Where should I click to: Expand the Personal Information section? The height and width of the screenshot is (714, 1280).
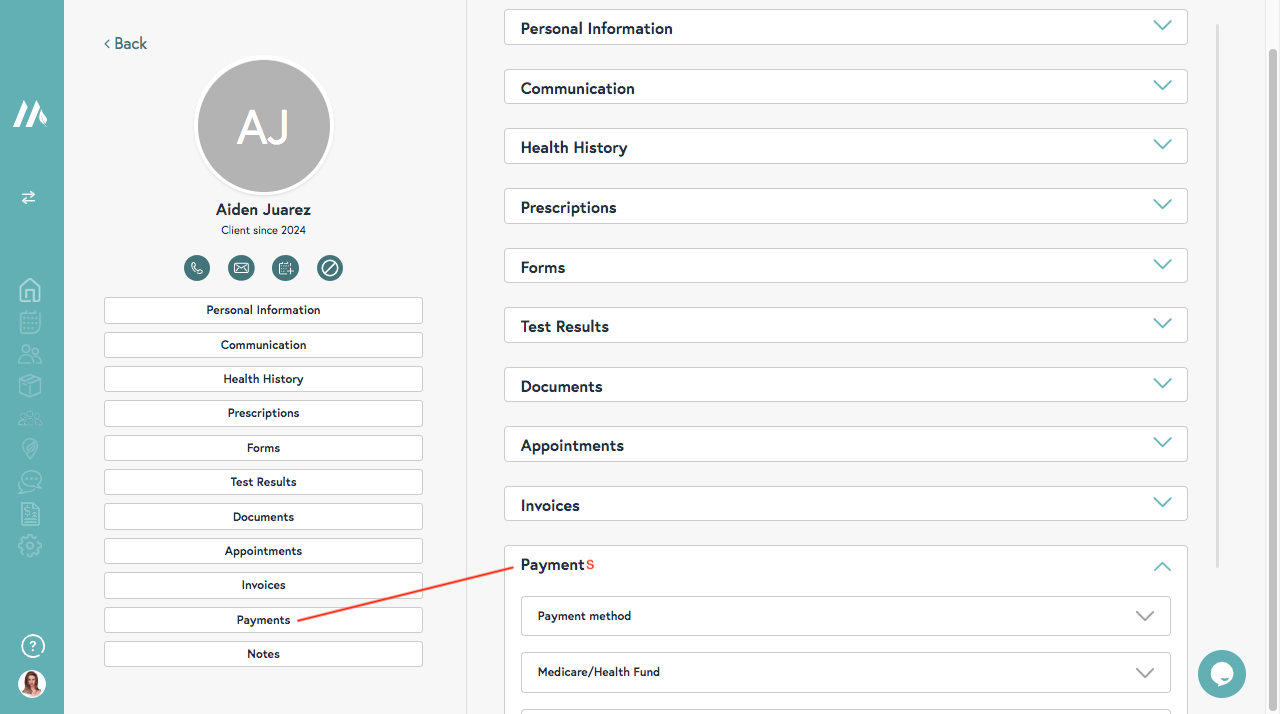pyautogui.click(x=845, y=27)
